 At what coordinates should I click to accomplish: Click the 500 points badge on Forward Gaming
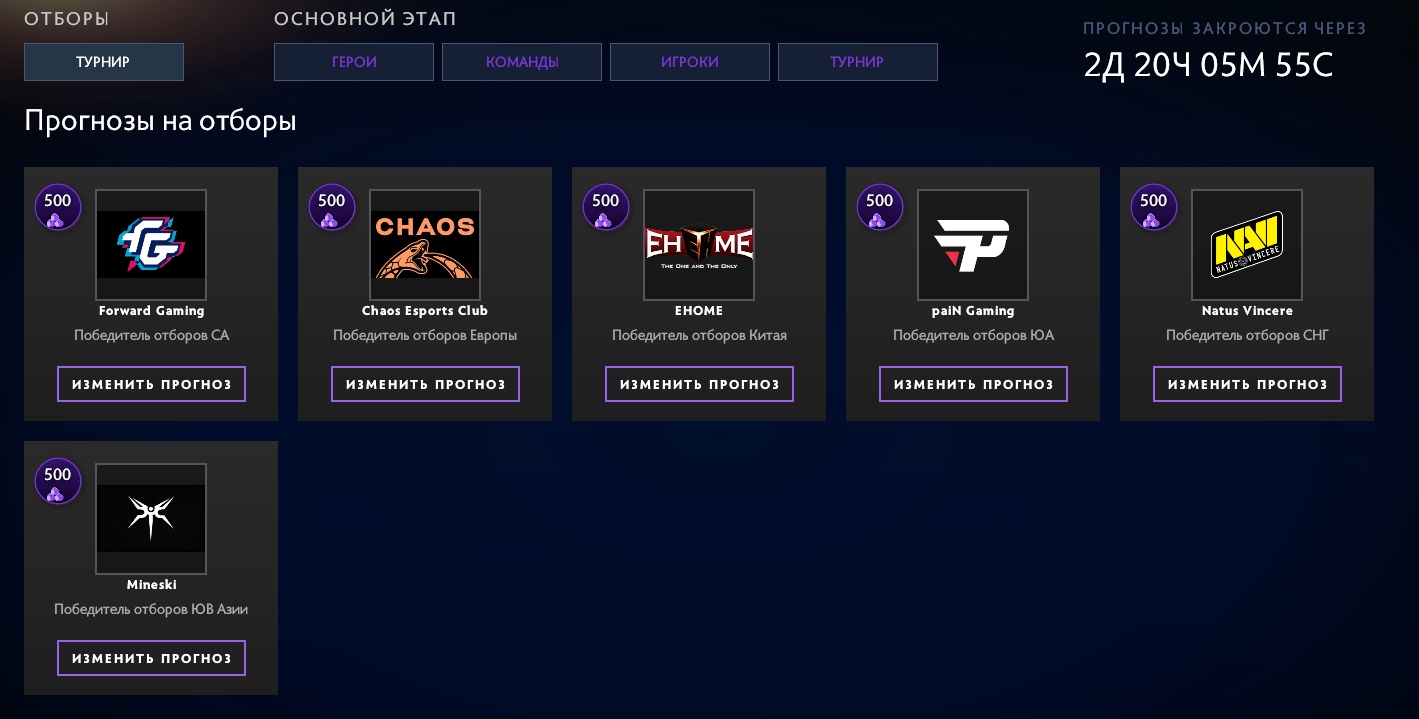point(58,207)
